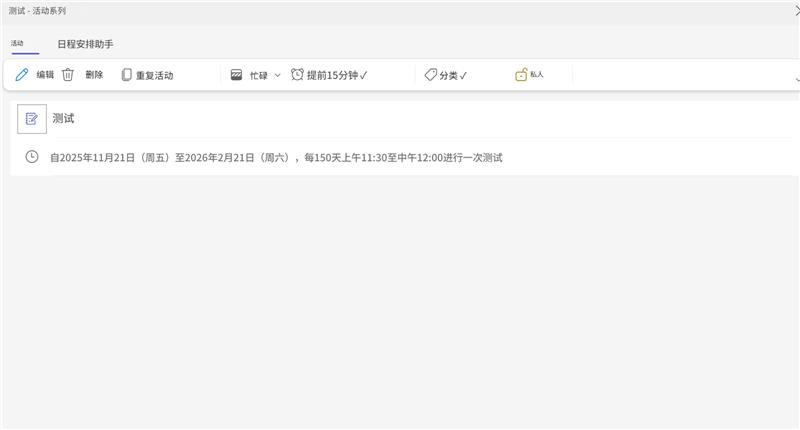This screenshot has height=430, width=800.
Task: Click the recurrence description starting 自2025年11月21日
Action: (276, 158)
